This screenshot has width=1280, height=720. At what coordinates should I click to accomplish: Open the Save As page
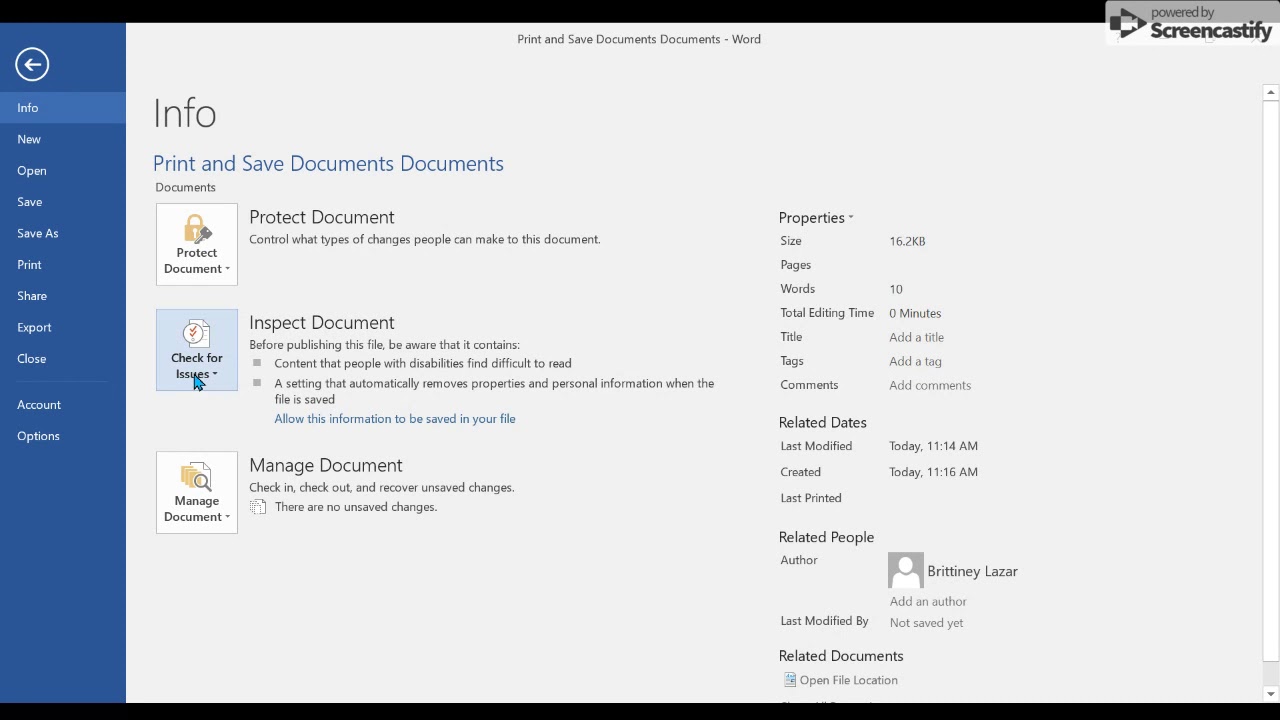click(x=63, y=233)
